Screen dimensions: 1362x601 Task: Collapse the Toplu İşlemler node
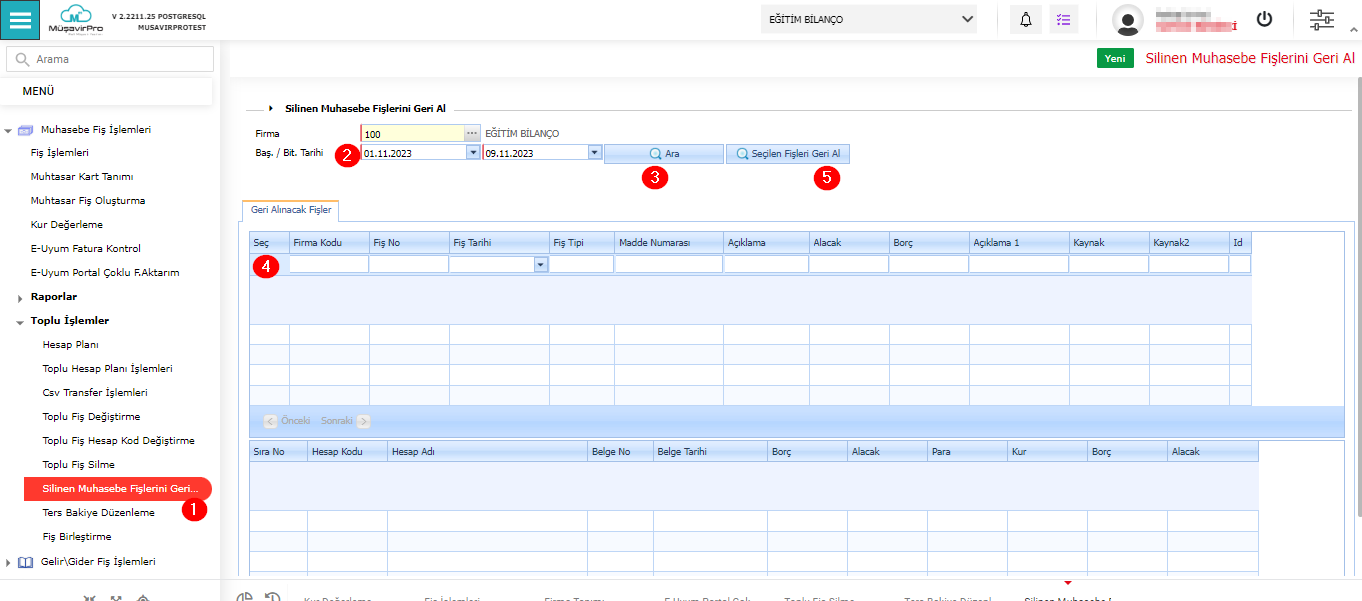coord(20,322)
